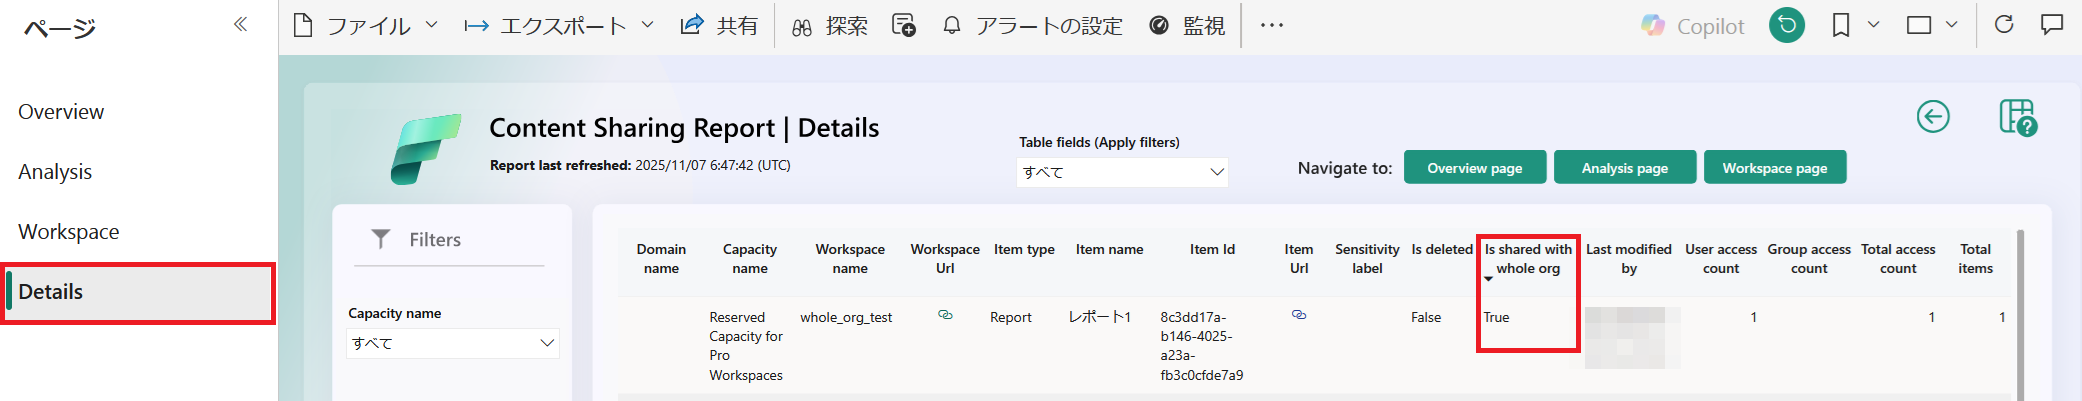Click the Analysis page navigation button
The width and height of the screenshot is (2082, 401).
pyautogui.click(x=1624, y=168)
